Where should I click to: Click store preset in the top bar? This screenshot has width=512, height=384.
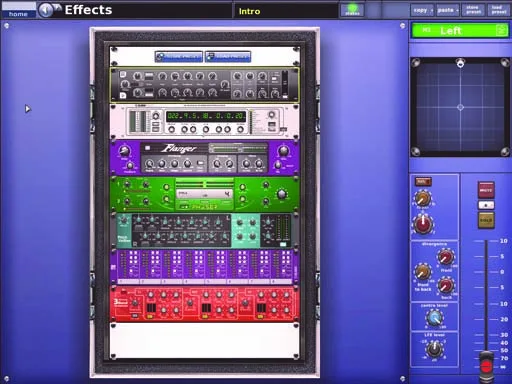(473, 10)
